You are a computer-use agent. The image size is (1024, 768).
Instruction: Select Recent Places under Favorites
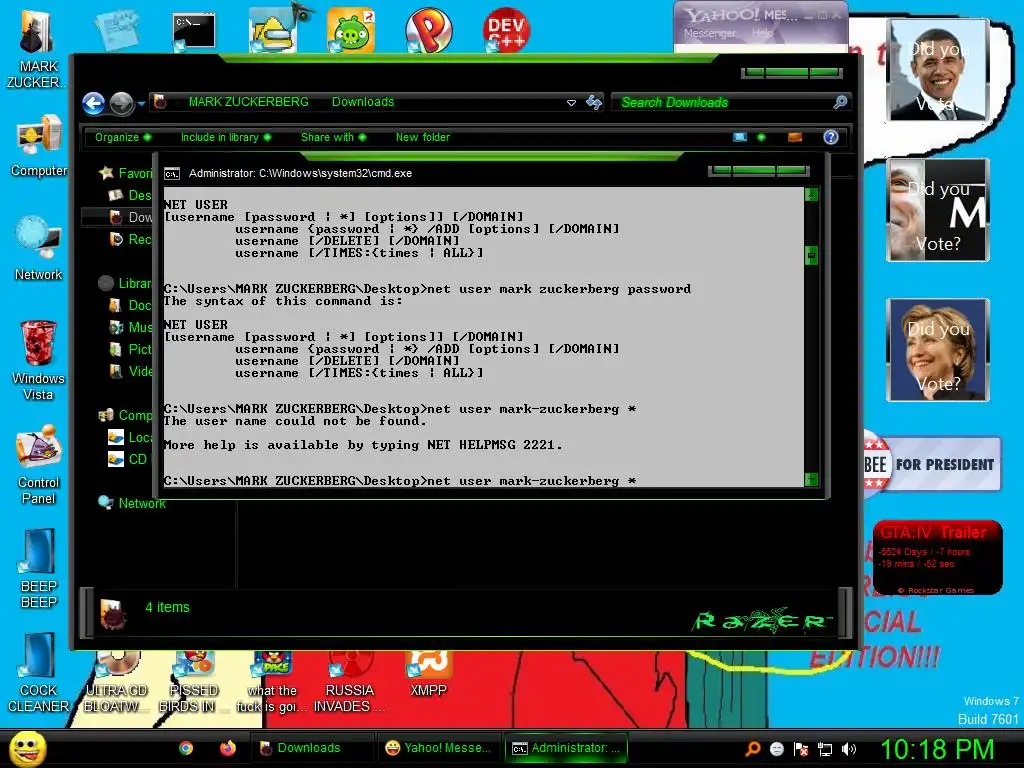pyautogui.click(x=131, y=240)
